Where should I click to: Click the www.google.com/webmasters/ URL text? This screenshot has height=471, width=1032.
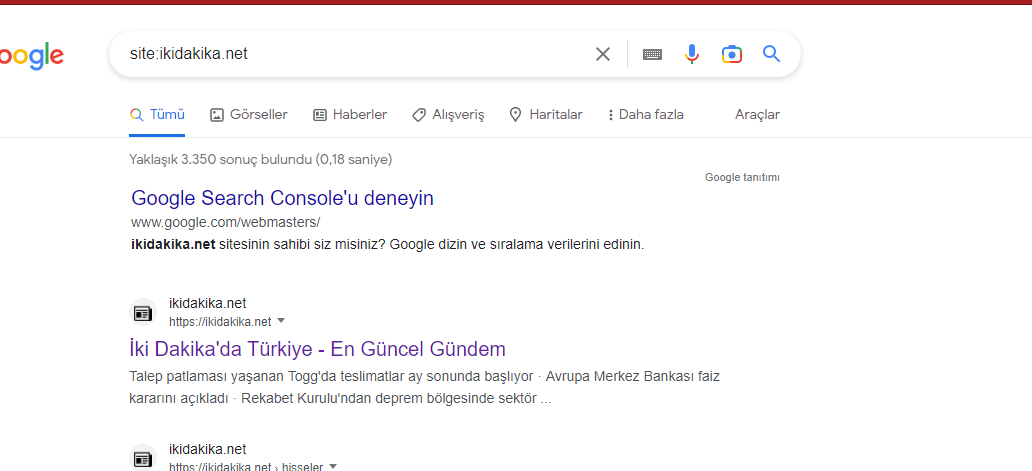tap(226, 222)
